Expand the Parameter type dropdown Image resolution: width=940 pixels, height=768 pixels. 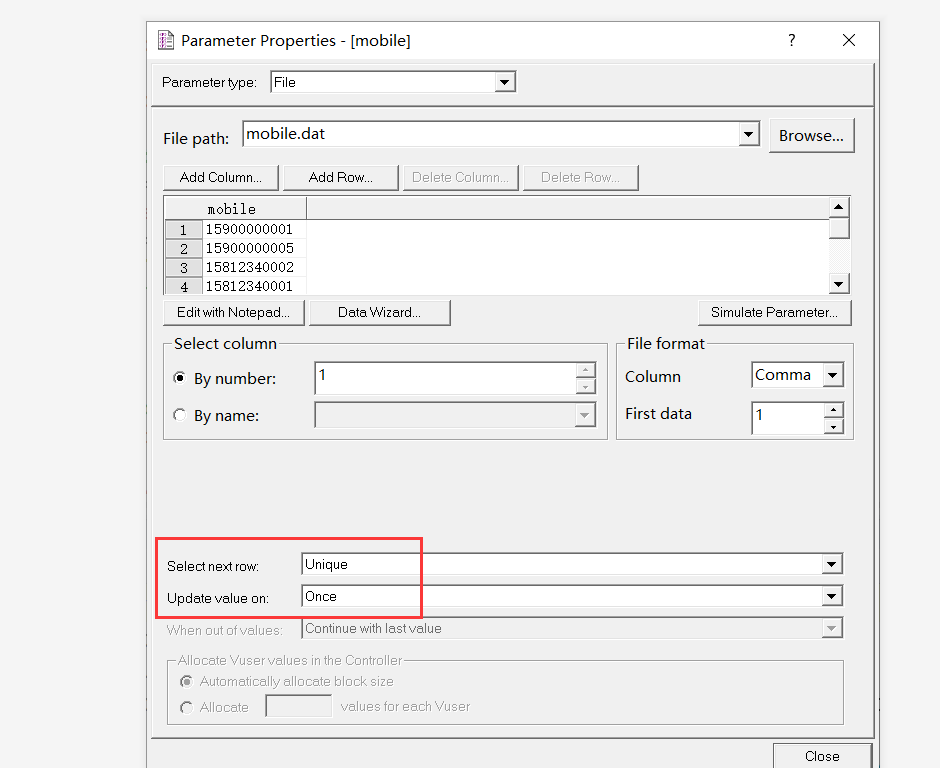[x=505, y=82]
